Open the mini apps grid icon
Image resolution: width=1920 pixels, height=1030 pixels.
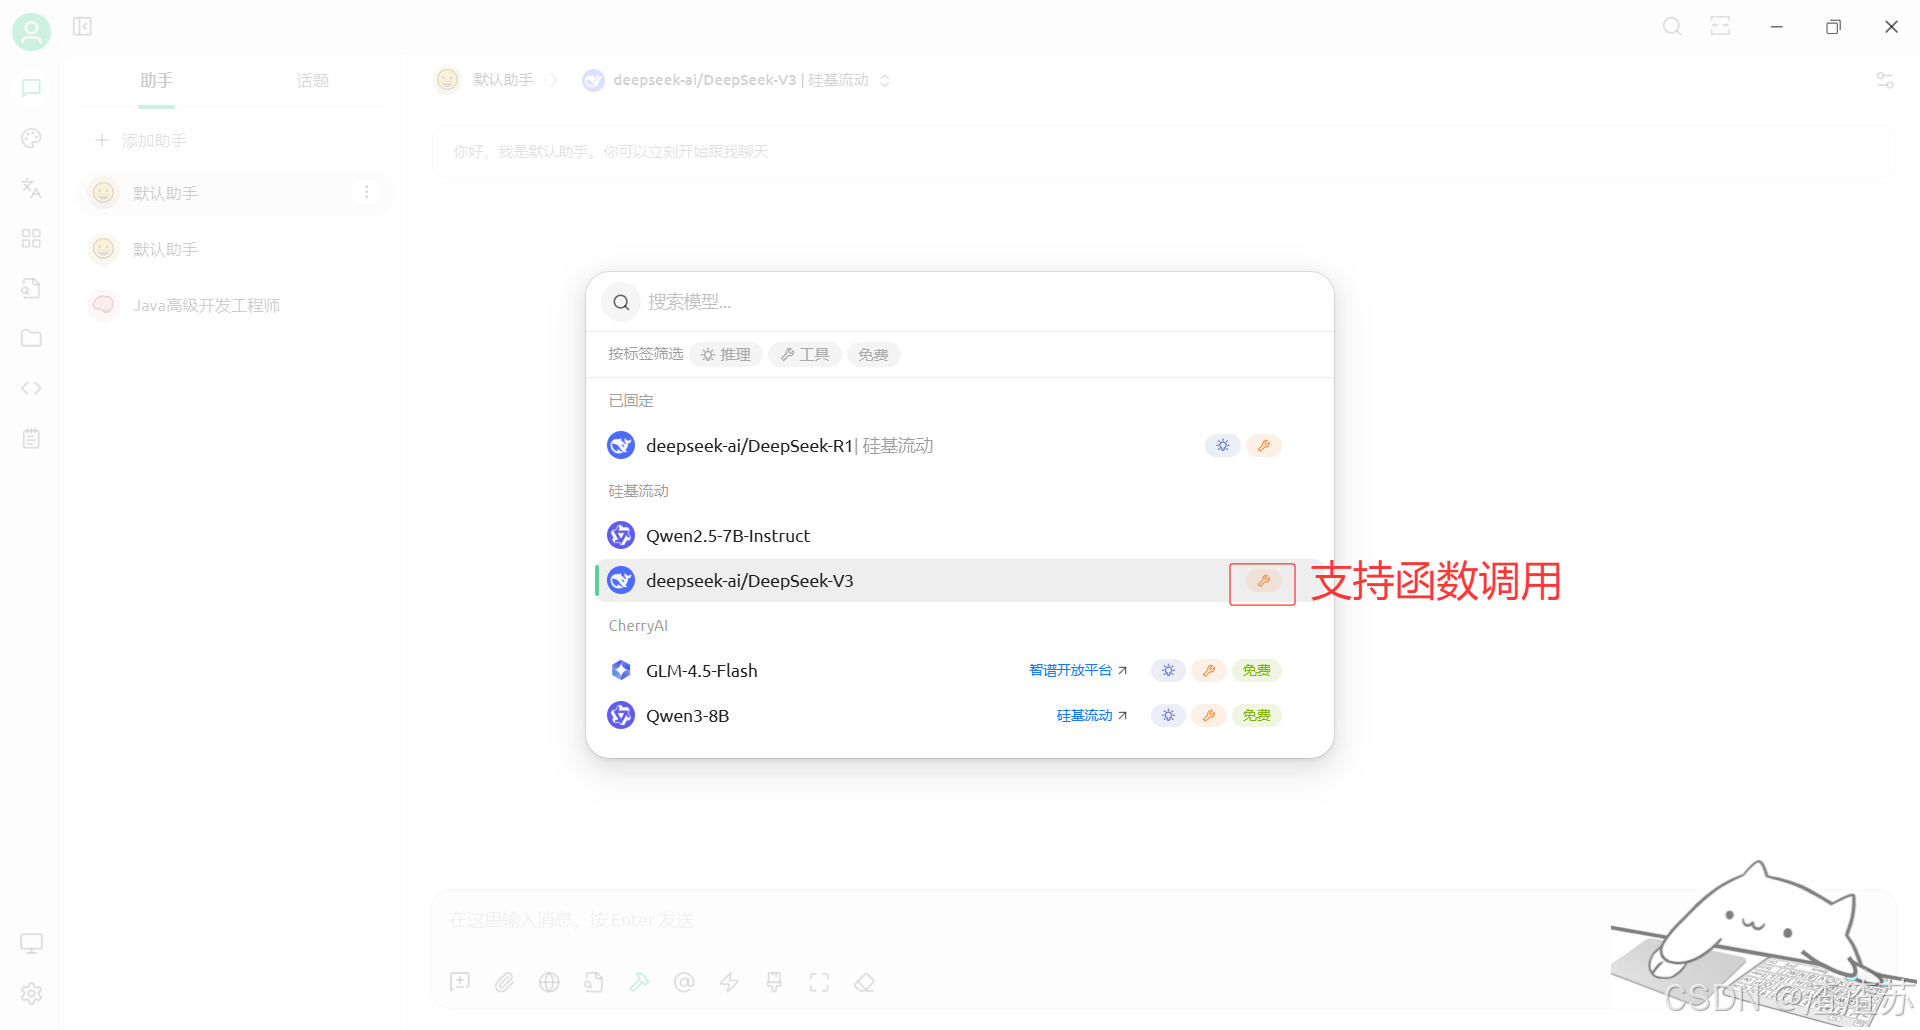click(x=31, y=238)
